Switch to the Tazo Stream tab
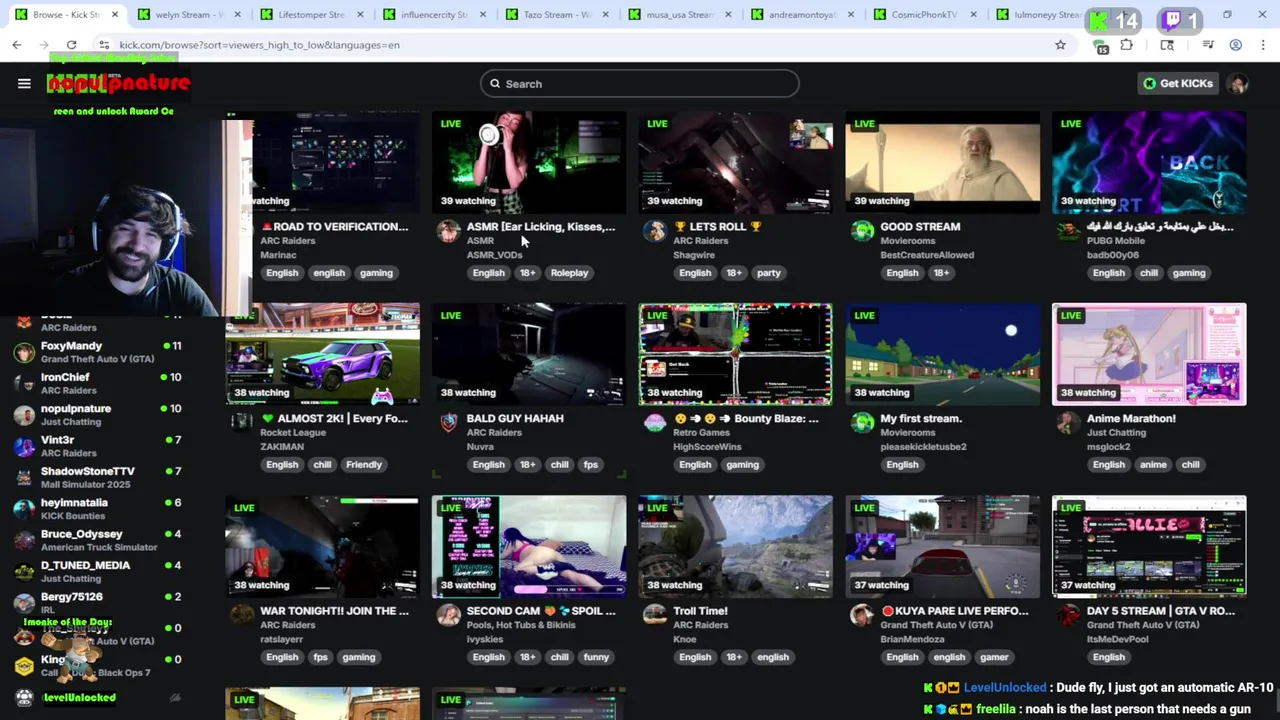 [556, 15]
